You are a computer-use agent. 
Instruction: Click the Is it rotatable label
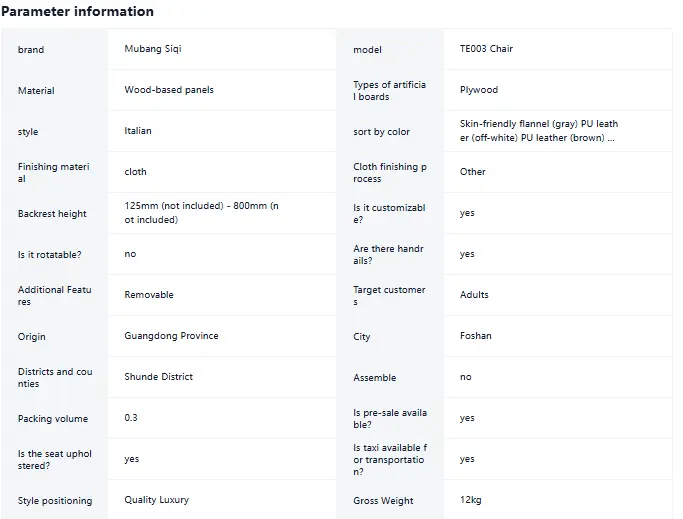pos(49,254)
